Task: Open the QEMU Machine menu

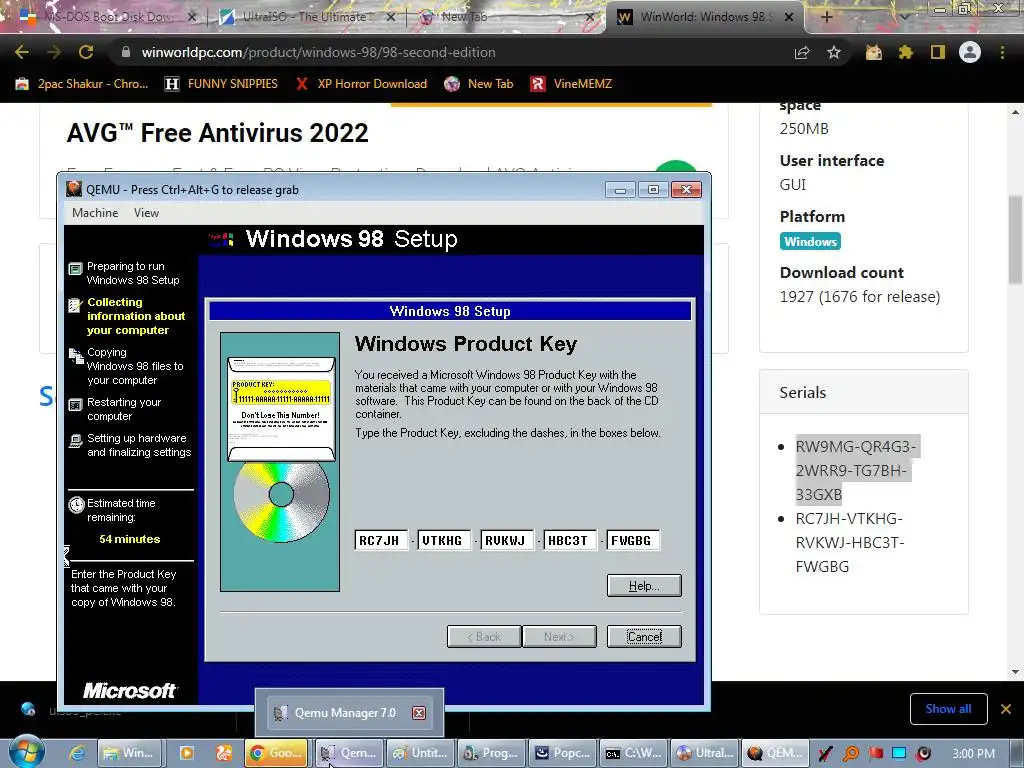Action: pos(95,213)
